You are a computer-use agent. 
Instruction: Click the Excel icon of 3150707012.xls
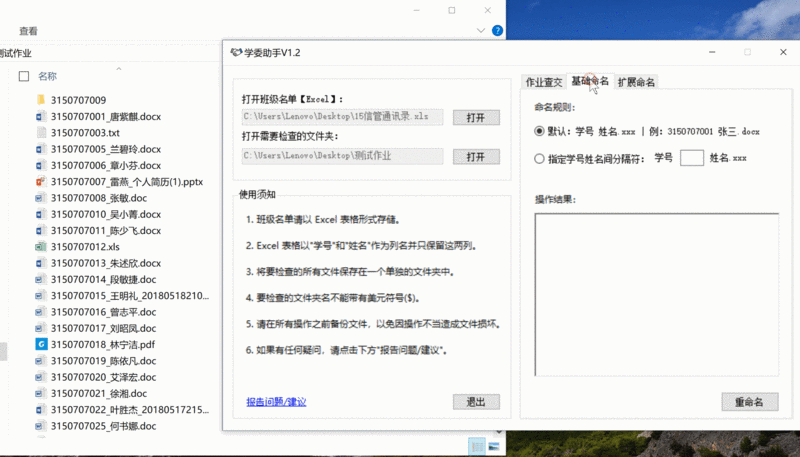pos(41,246)
